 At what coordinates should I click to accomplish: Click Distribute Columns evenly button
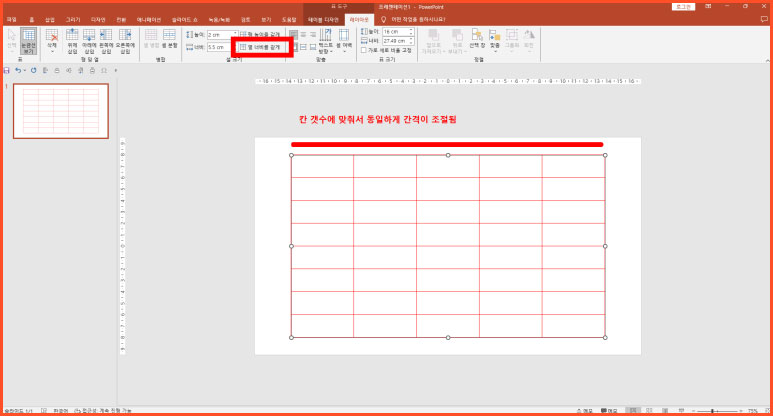[260, 47]
